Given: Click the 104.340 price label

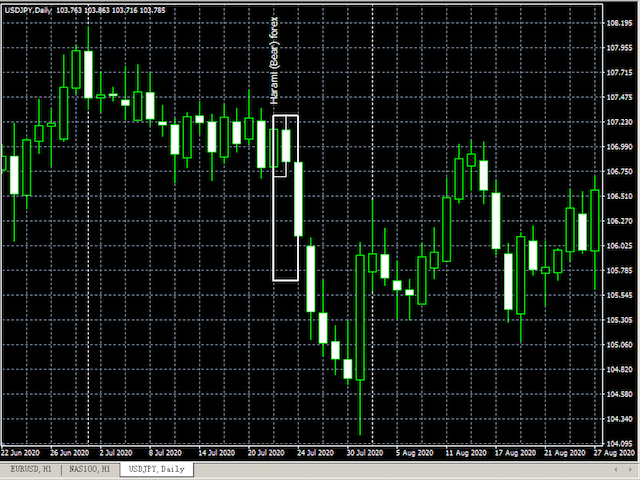Looking at the screenshot, I should (x=619, y=419).
